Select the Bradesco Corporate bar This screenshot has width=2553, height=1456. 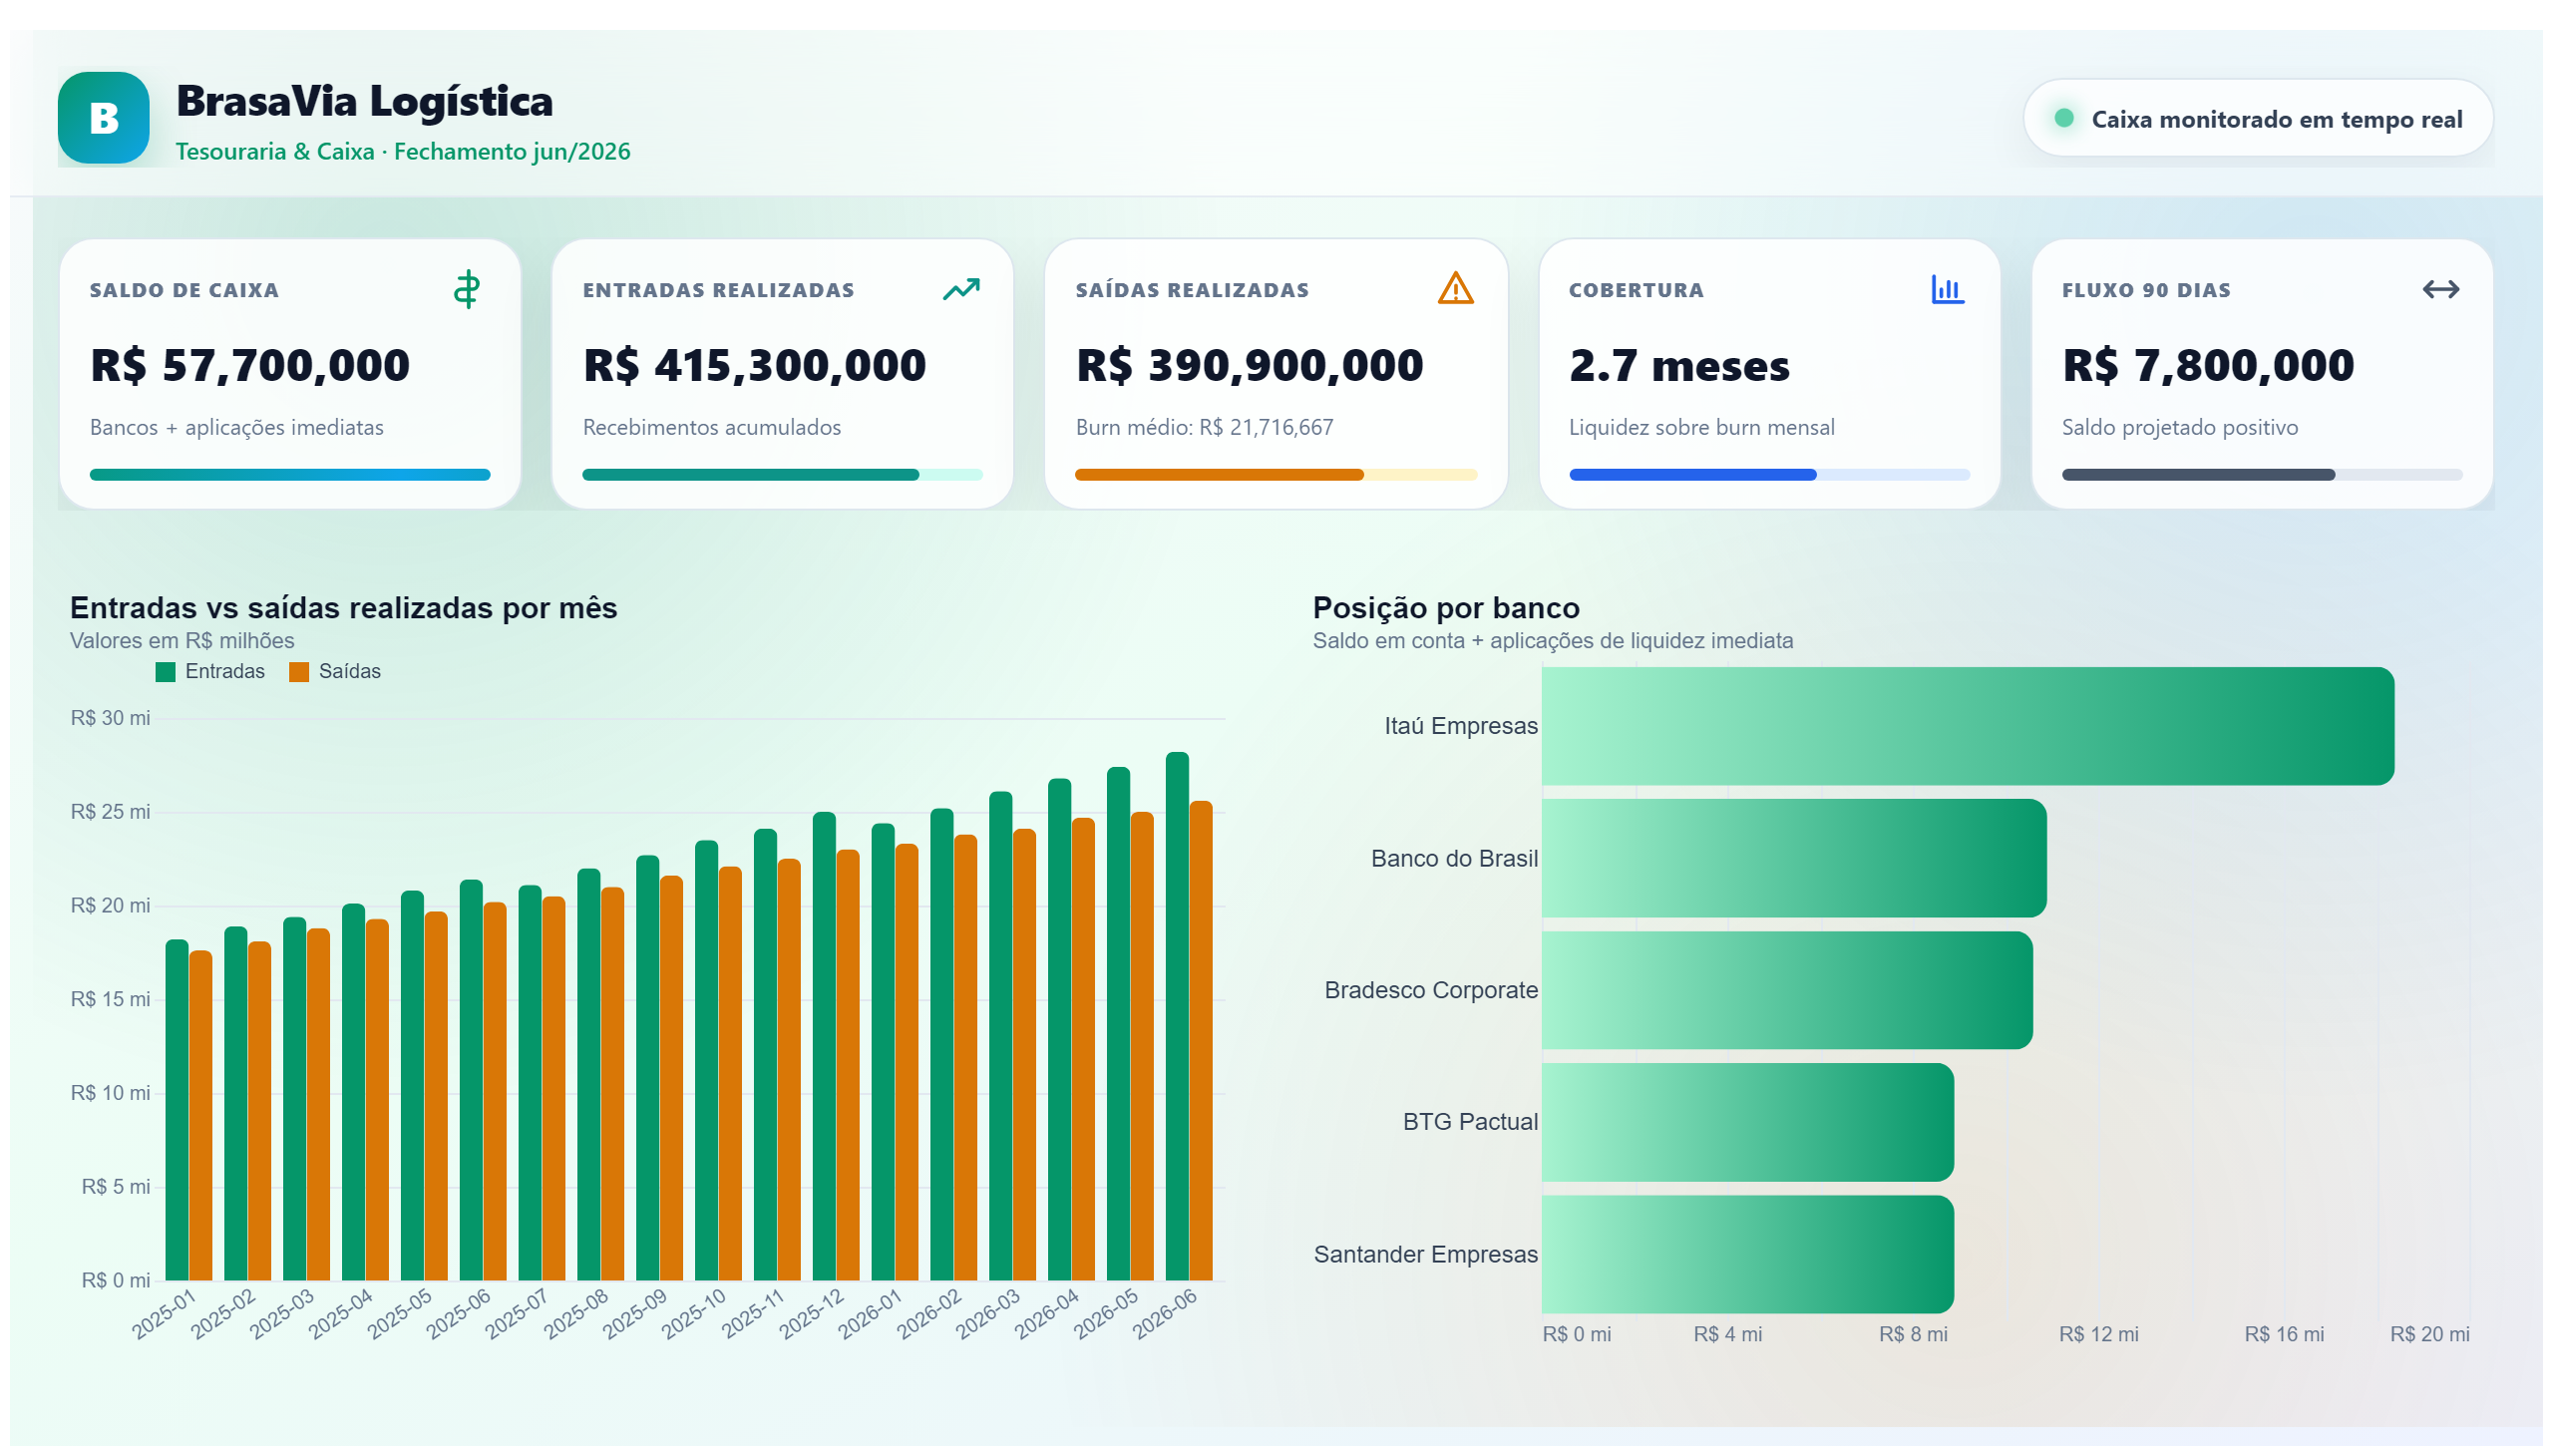click(1786, 990)
